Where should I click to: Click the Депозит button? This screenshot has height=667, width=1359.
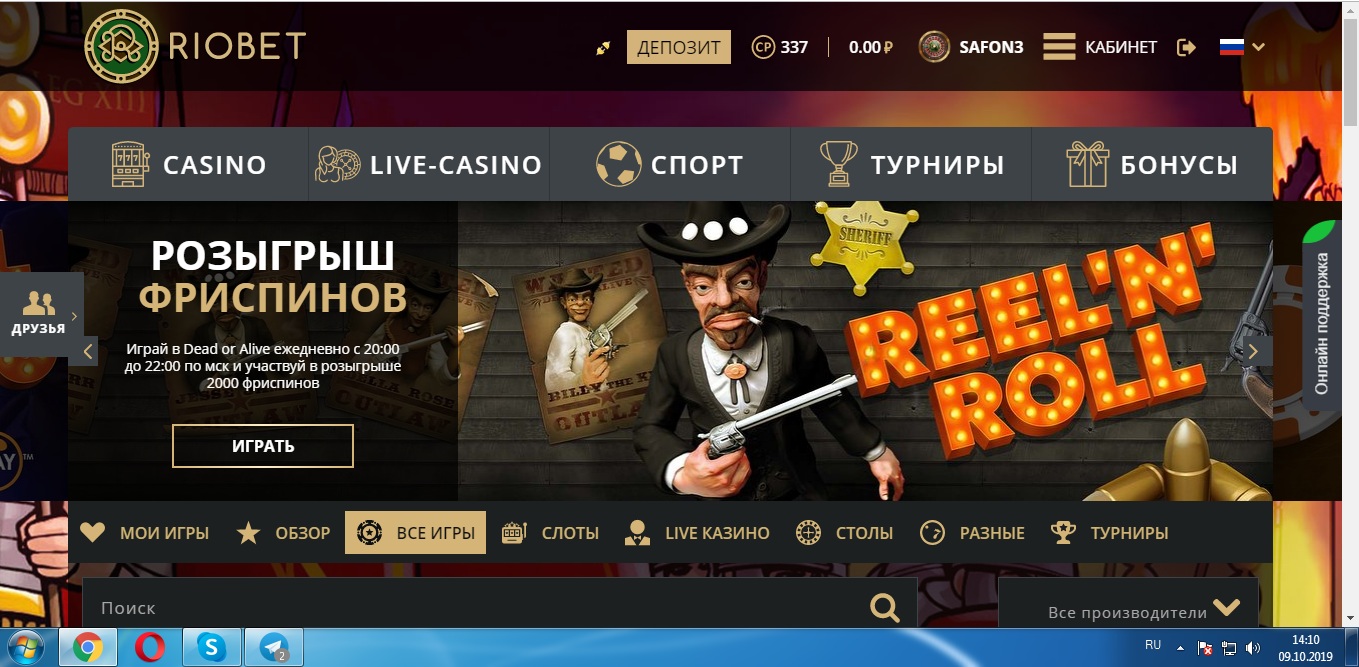pos(679,47)
